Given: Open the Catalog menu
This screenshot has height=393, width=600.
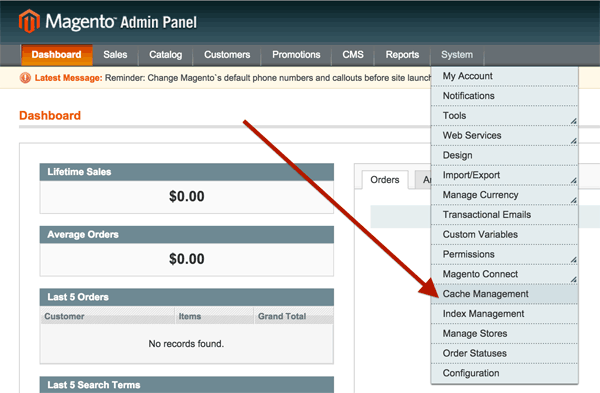Looking at the screenshot, I should point(166,55).
